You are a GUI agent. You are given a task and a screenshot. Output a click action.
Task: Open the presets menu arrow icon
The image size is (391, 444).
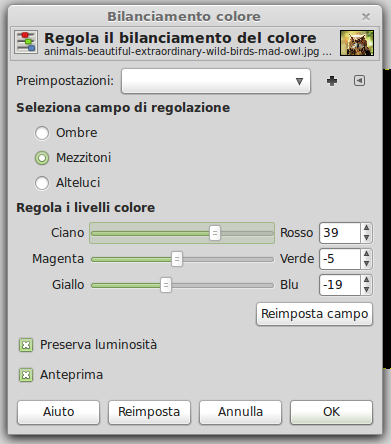pyautogui.click(x=359, y=81)
